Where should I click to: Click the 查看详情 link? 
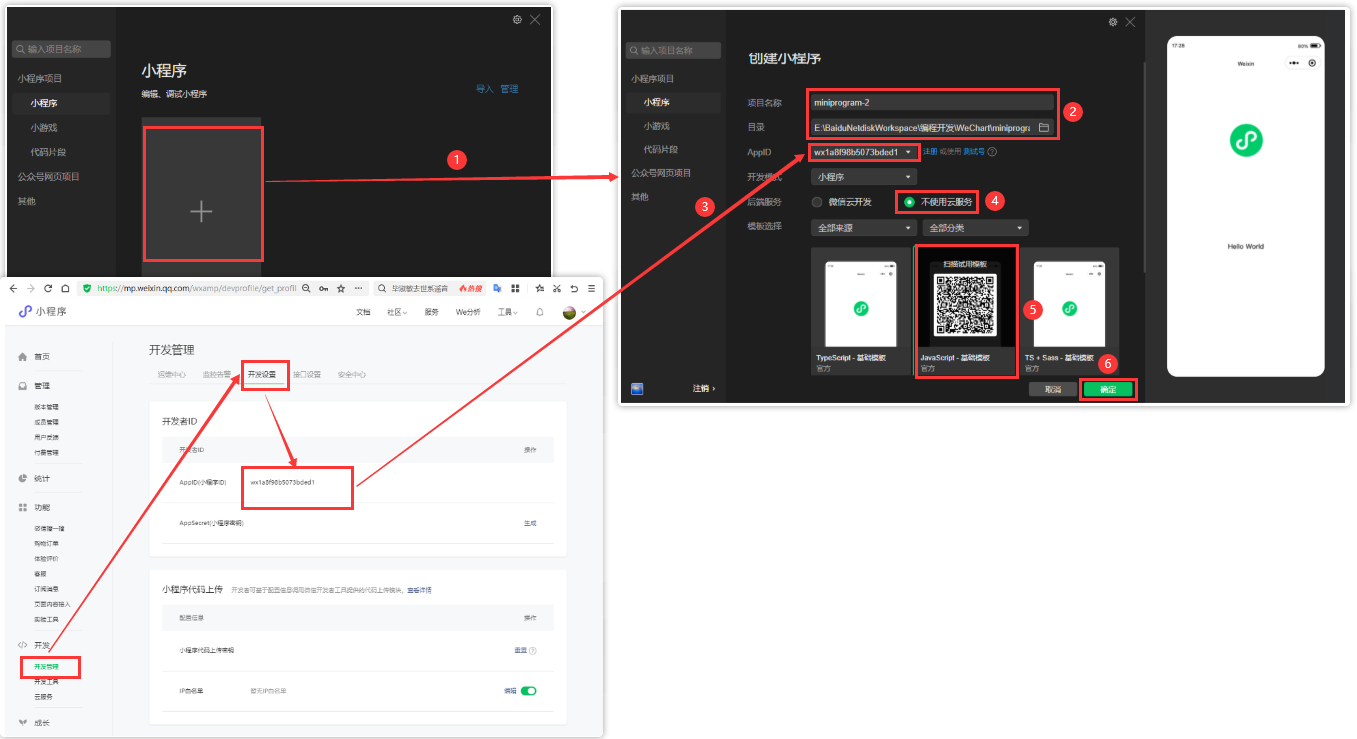click(420, 591)
